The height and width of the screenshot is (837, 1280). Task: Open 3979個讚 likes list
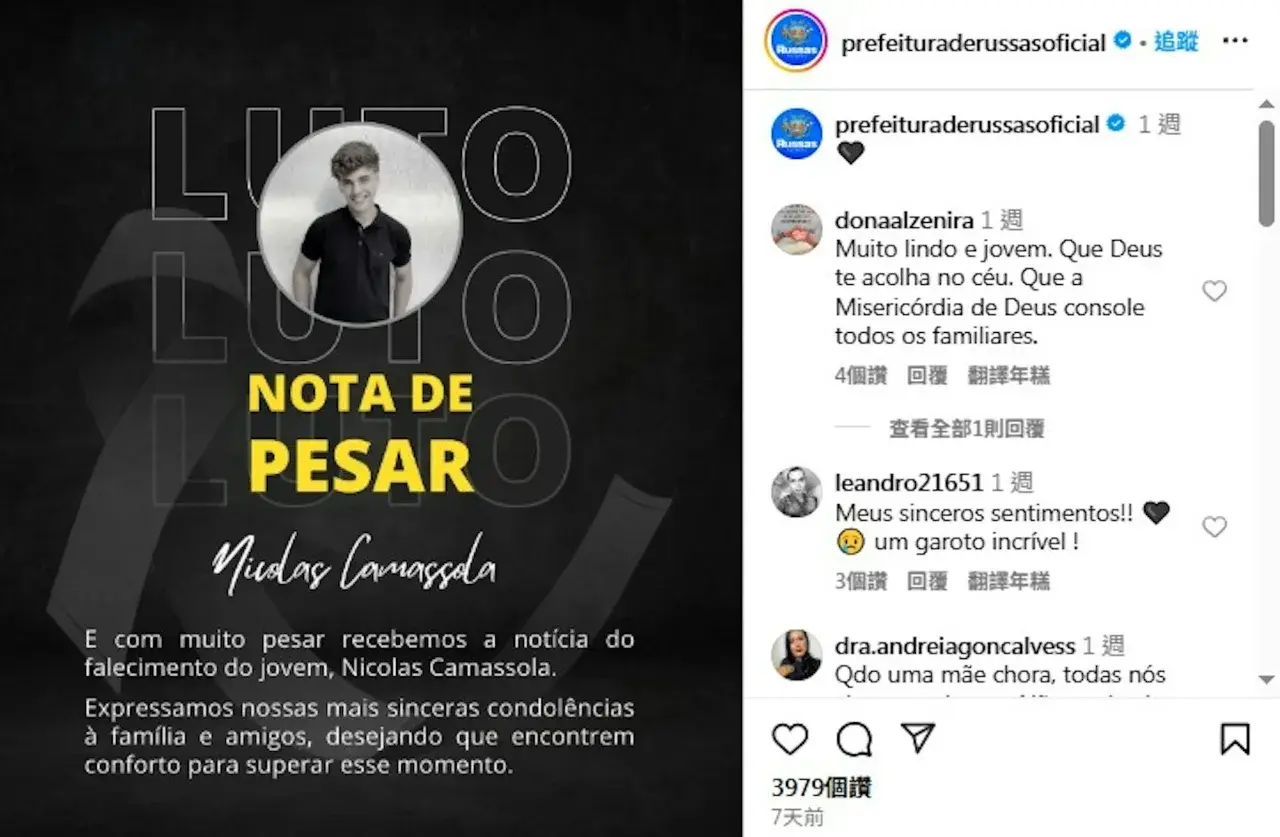click(x=821, y=788)
